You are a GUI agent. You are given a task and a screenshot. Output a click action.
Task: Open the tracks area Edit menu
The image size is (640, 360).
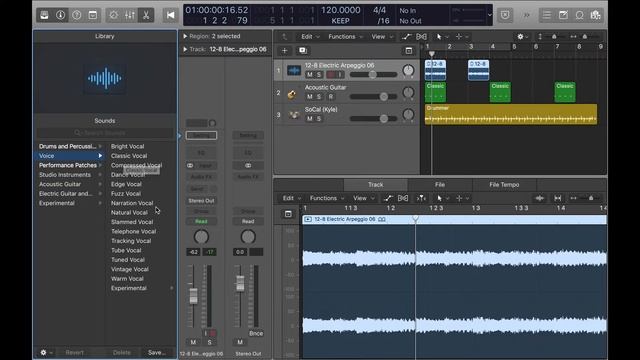click(x=309, y=37)
